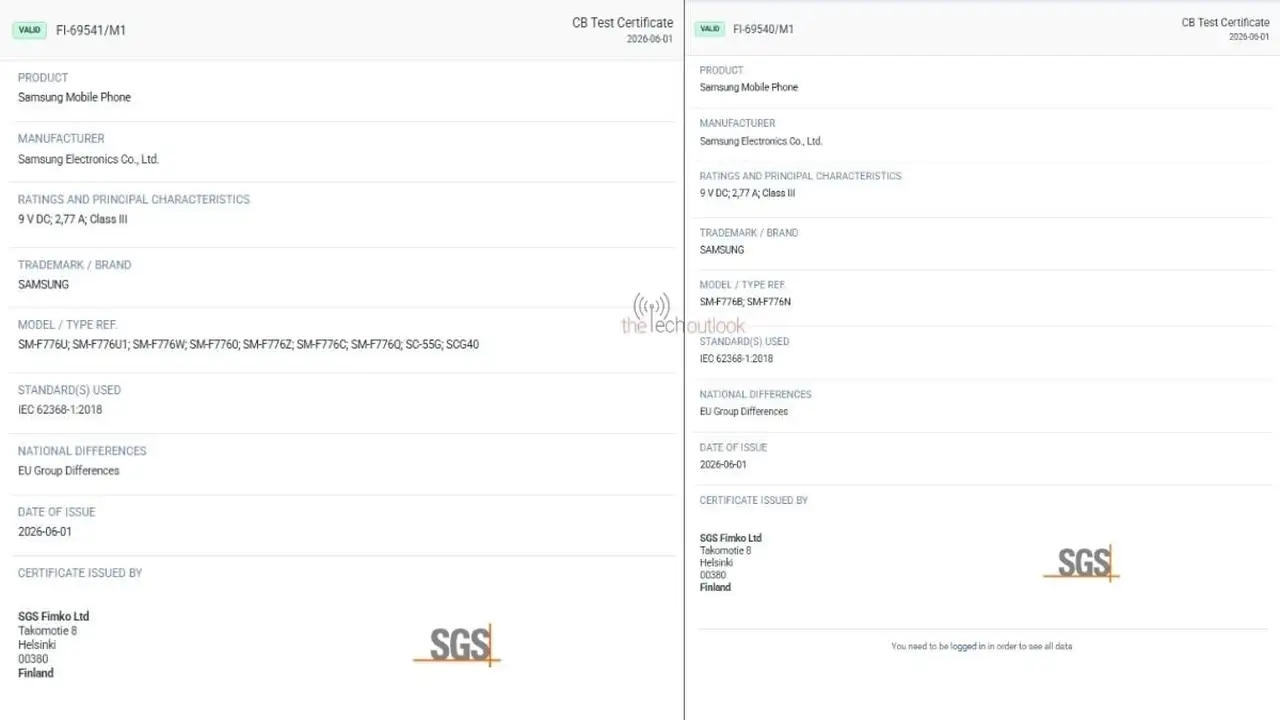Click the MANUFACTURER label in the FI-69540/M1 certificate
Screen dimensions: 1280x720
[x=737, y=123]
